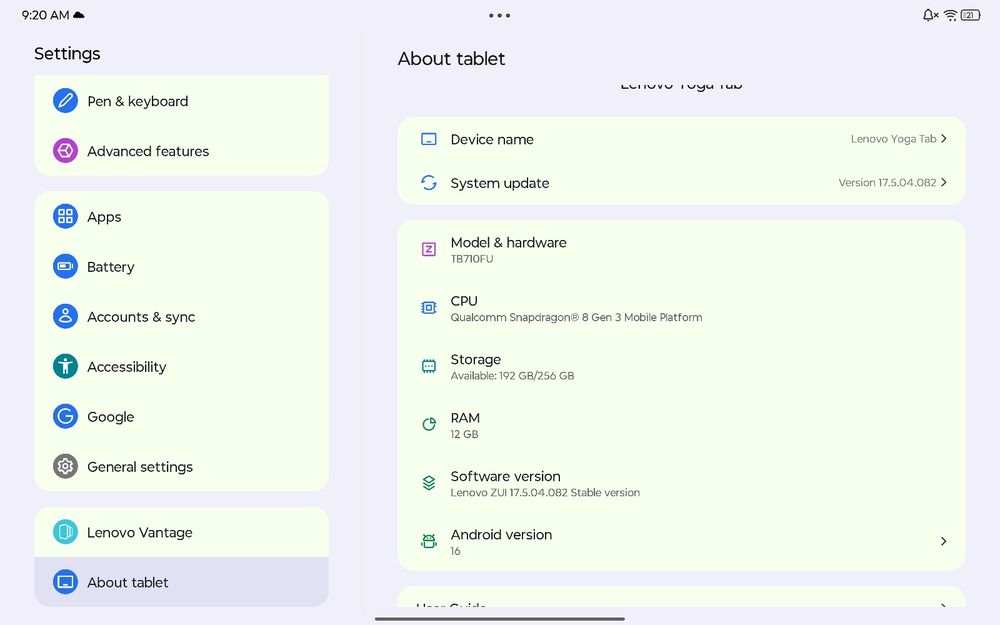Tap the Device name tablet icon
This screenshot has height=625, width=1000.
click(x=429, y=139)
